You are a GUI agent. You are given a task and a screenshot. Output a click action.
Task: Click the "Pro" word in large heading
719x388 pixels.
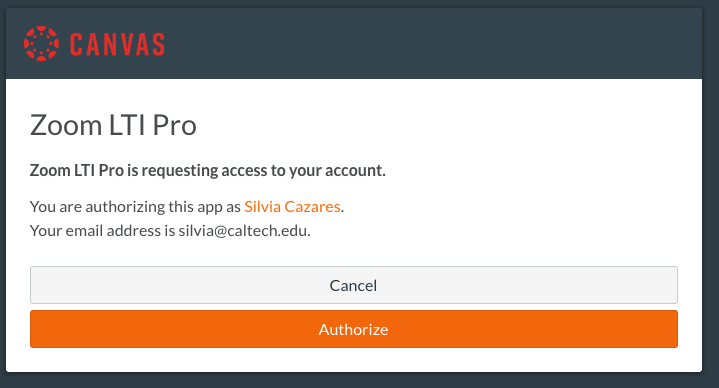click(174, 125)
